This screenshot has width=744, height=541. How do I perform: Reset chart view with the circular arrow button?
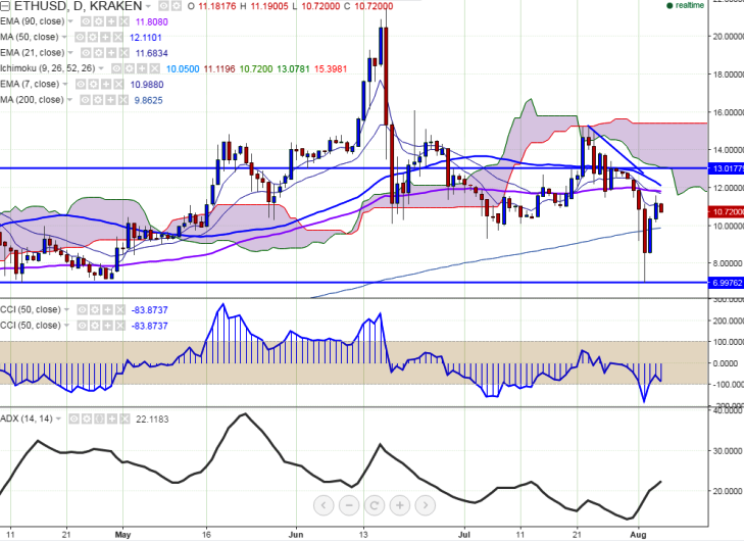(374, 505)
